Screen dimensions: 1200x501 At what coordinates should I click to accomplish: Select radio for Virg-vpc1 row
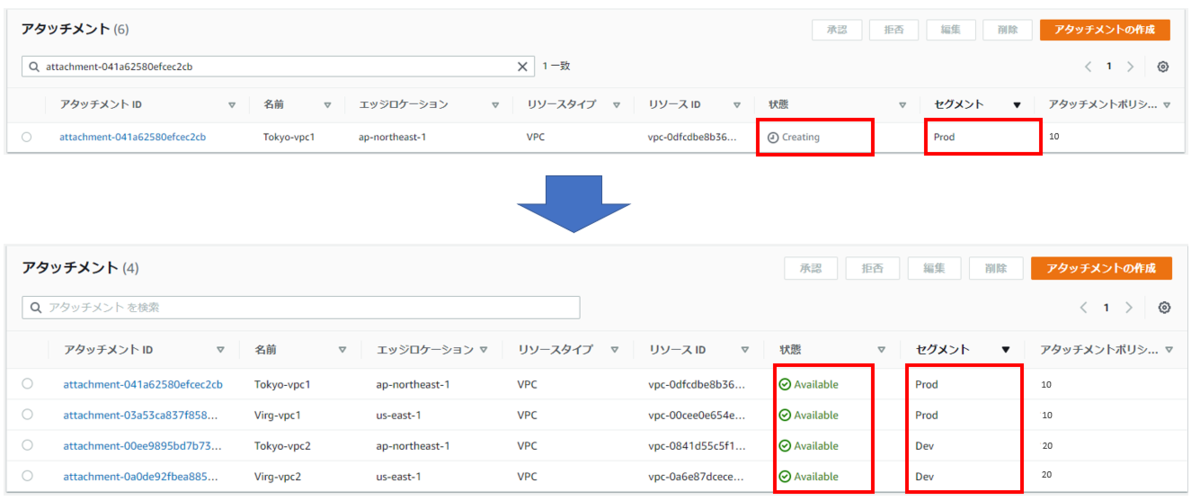tap(27, 415)
